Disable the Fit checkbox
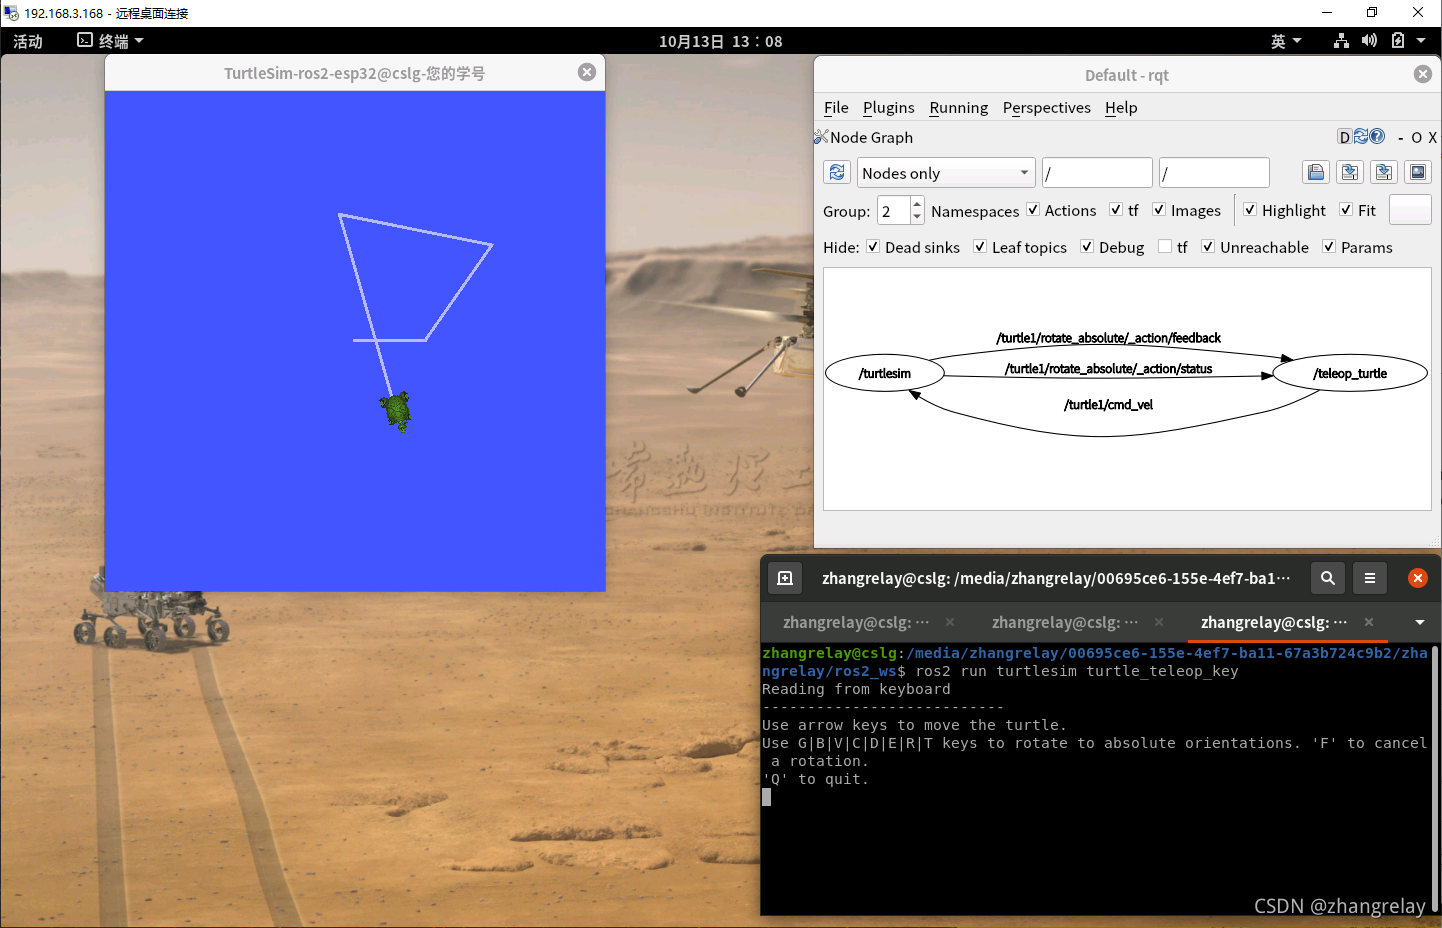This screenshot has width=1442, height=928. (1346, 210)
